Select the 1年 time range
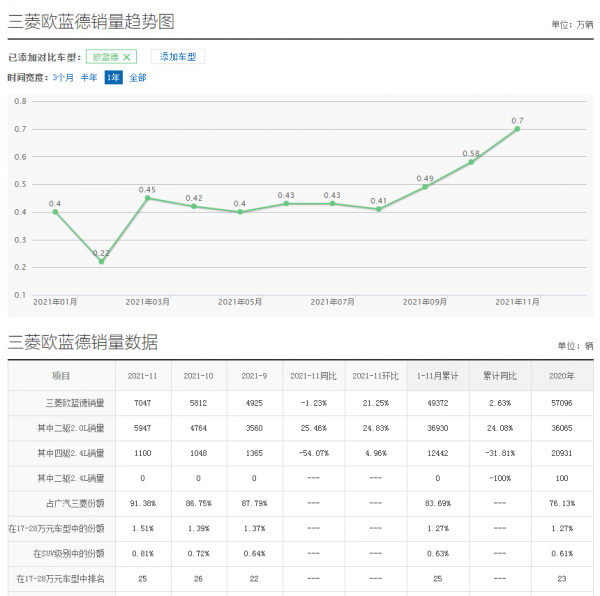Screen dimensions: 600x596 coord(114,78)
